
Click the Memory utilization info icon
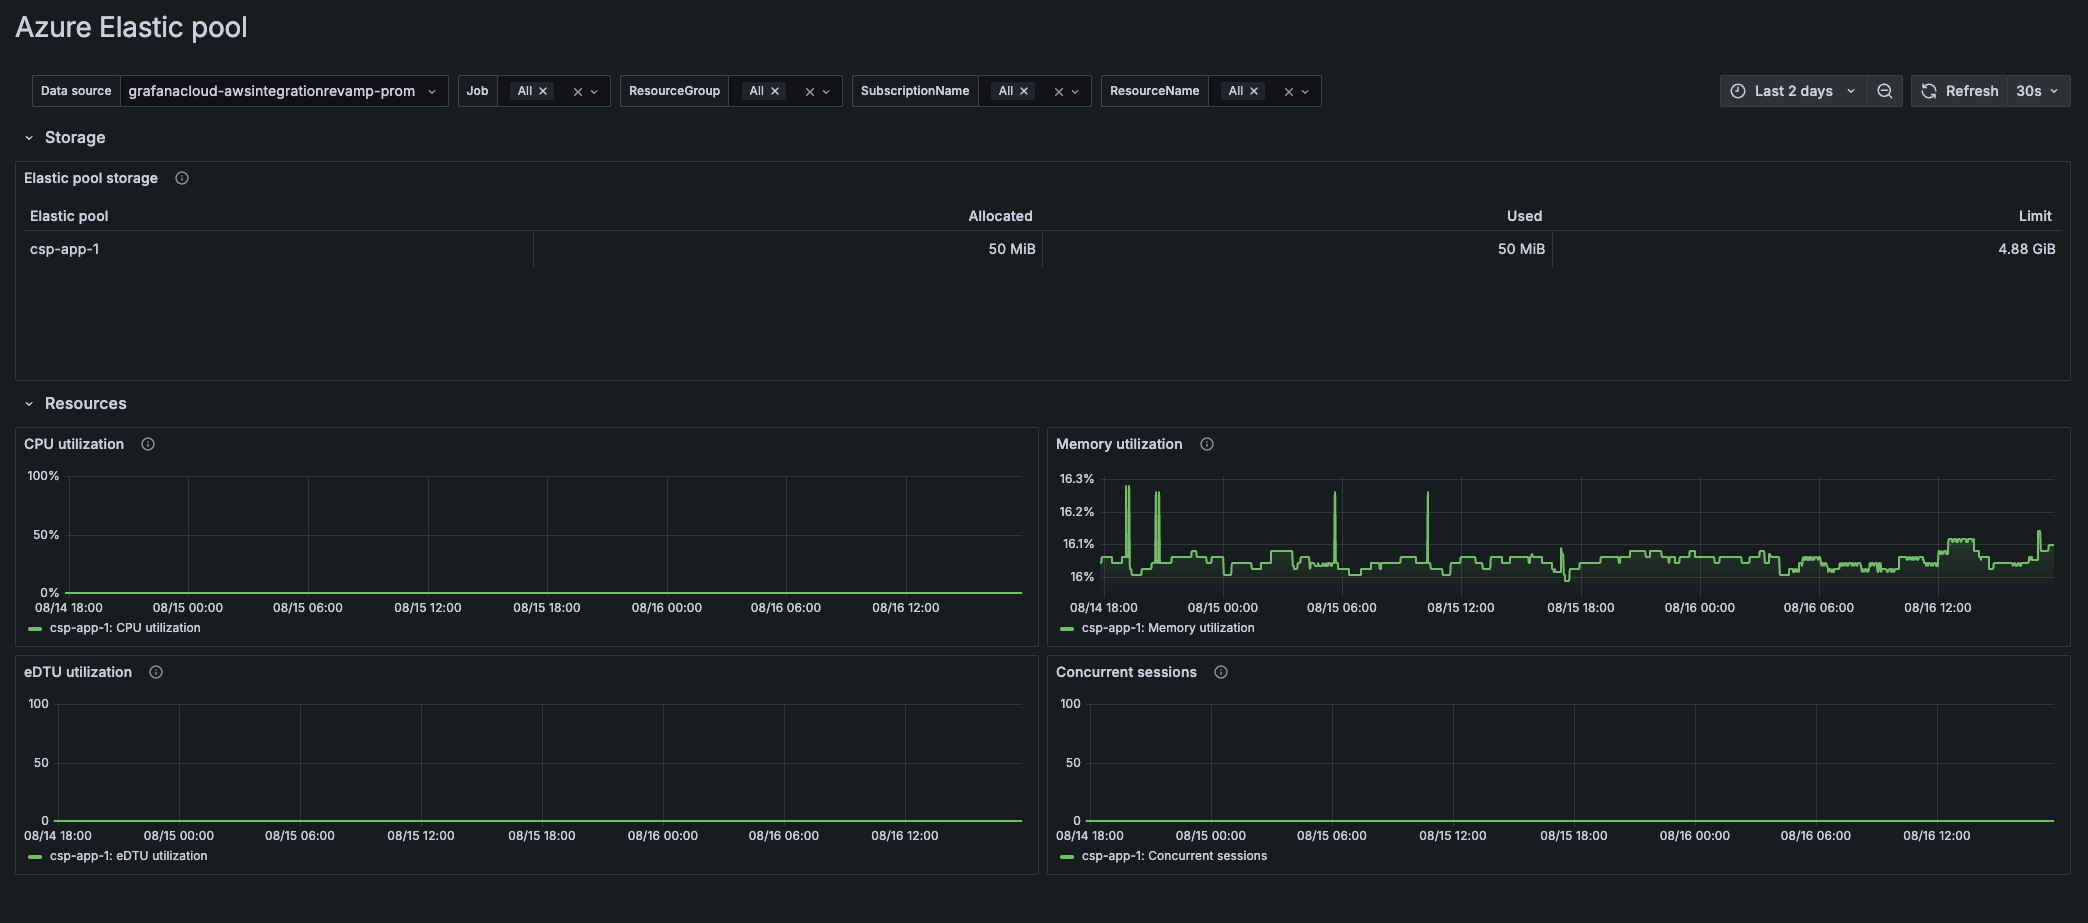tap(1206, 444)
